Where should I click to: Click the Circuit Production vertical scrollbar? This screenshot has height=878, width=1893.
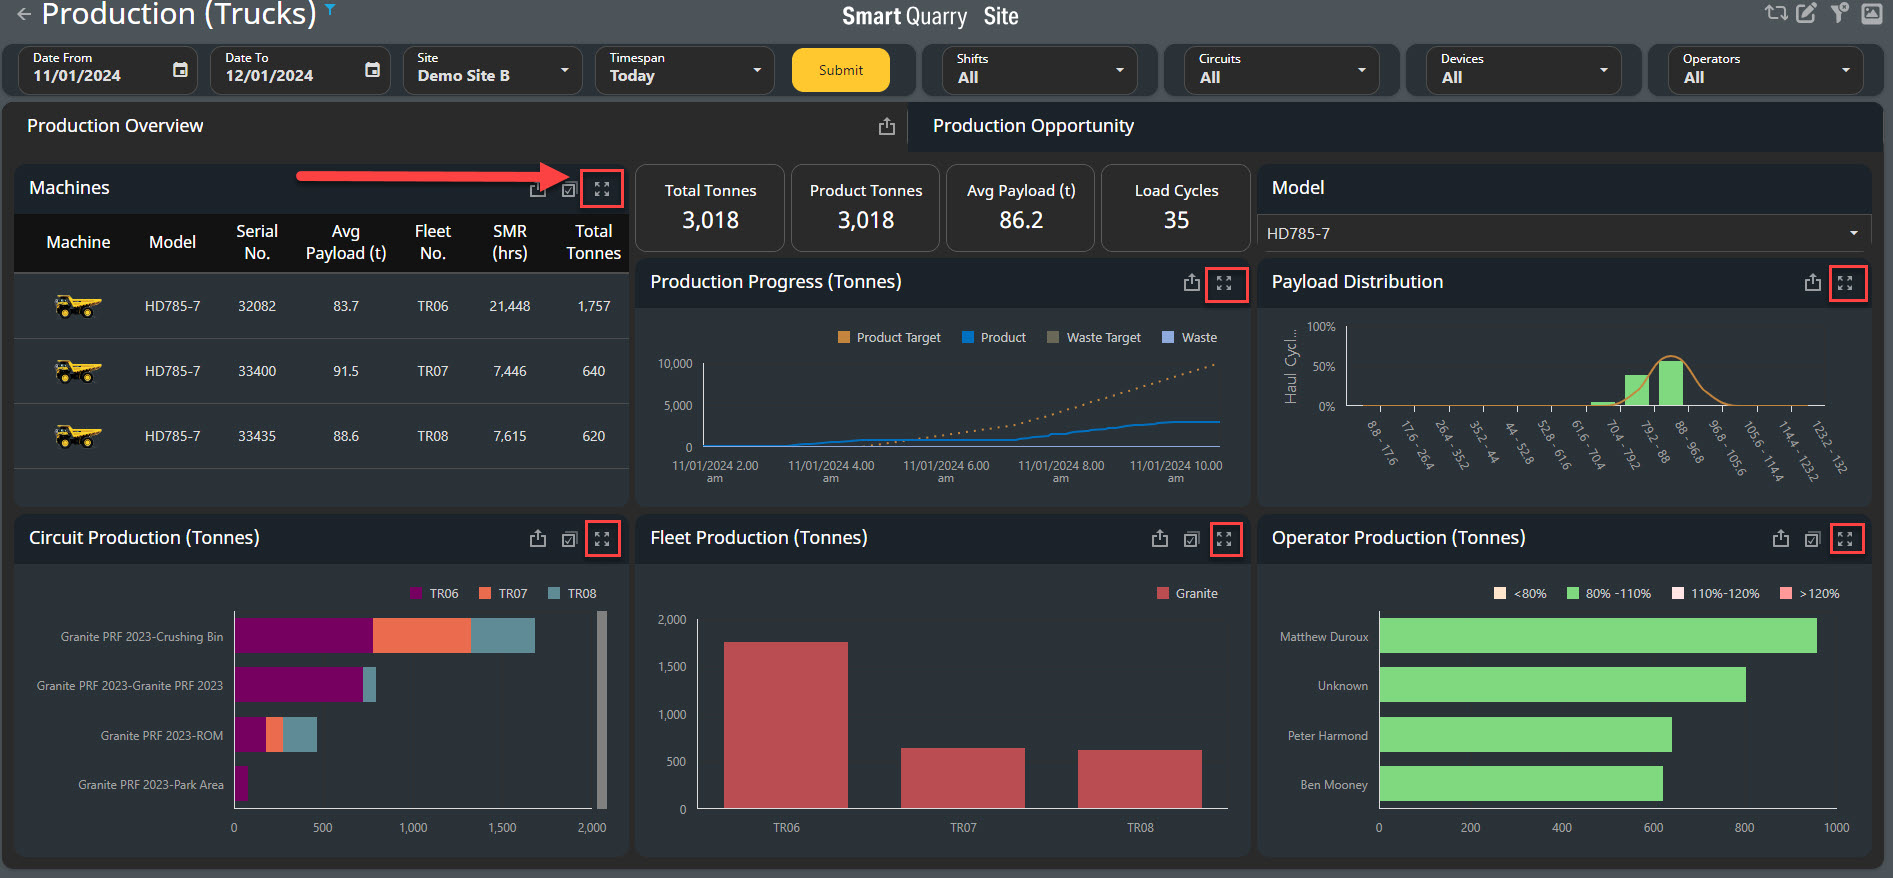pos(602,709)
